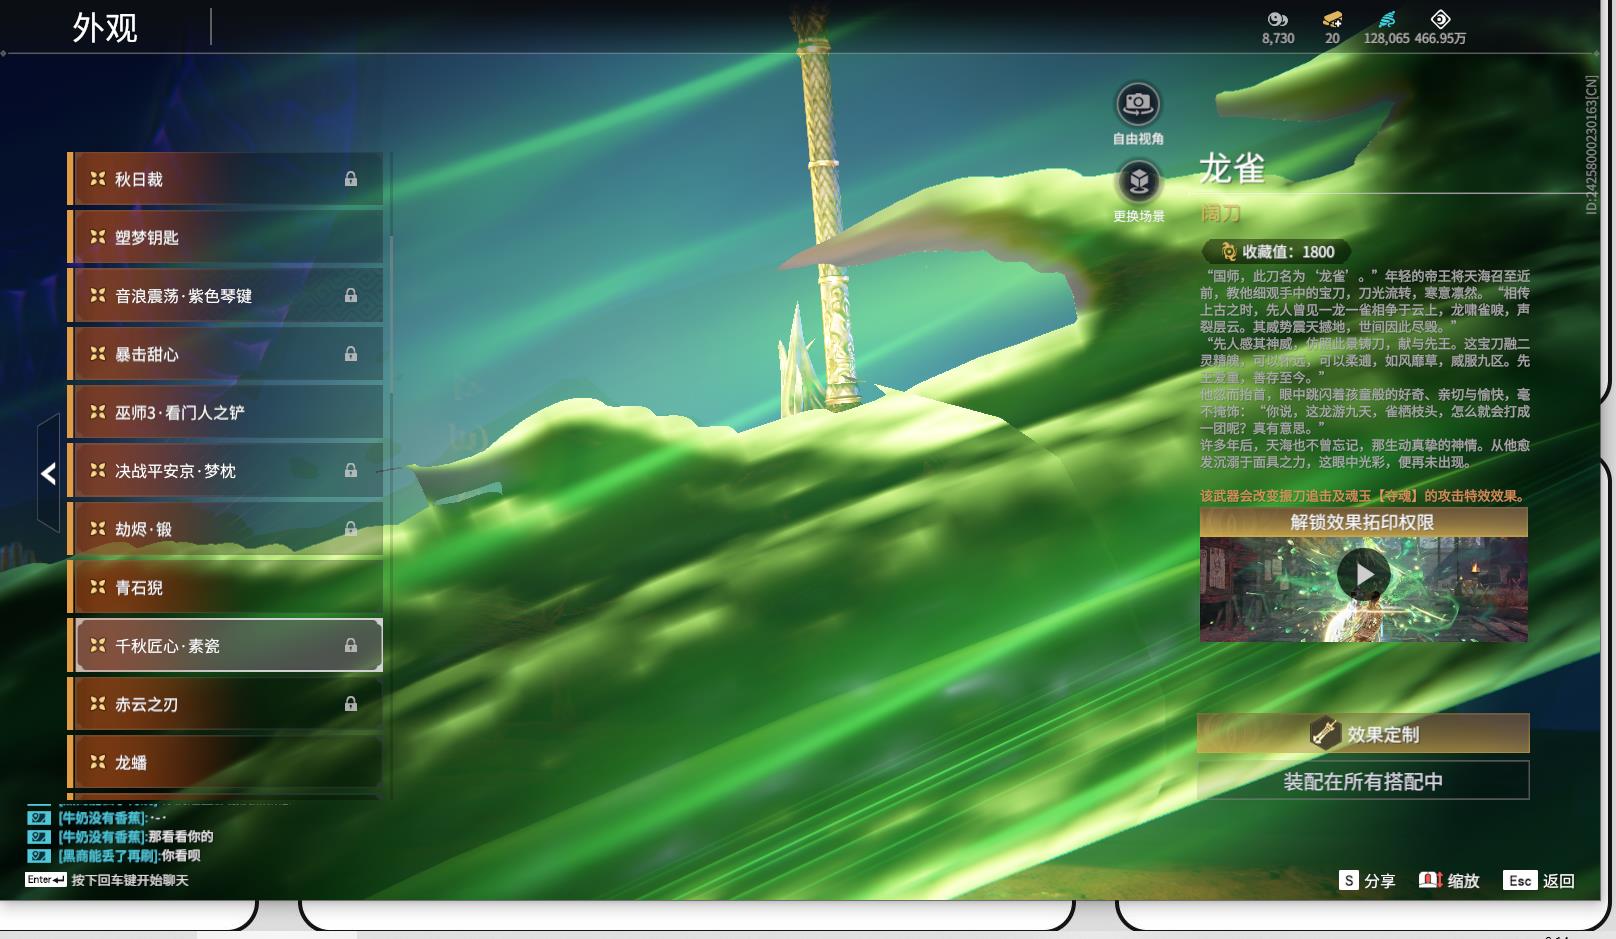Viewport: 1616px width, 939px height.
Task: Click the chat message 那看看你的
Action: [181, 837]
